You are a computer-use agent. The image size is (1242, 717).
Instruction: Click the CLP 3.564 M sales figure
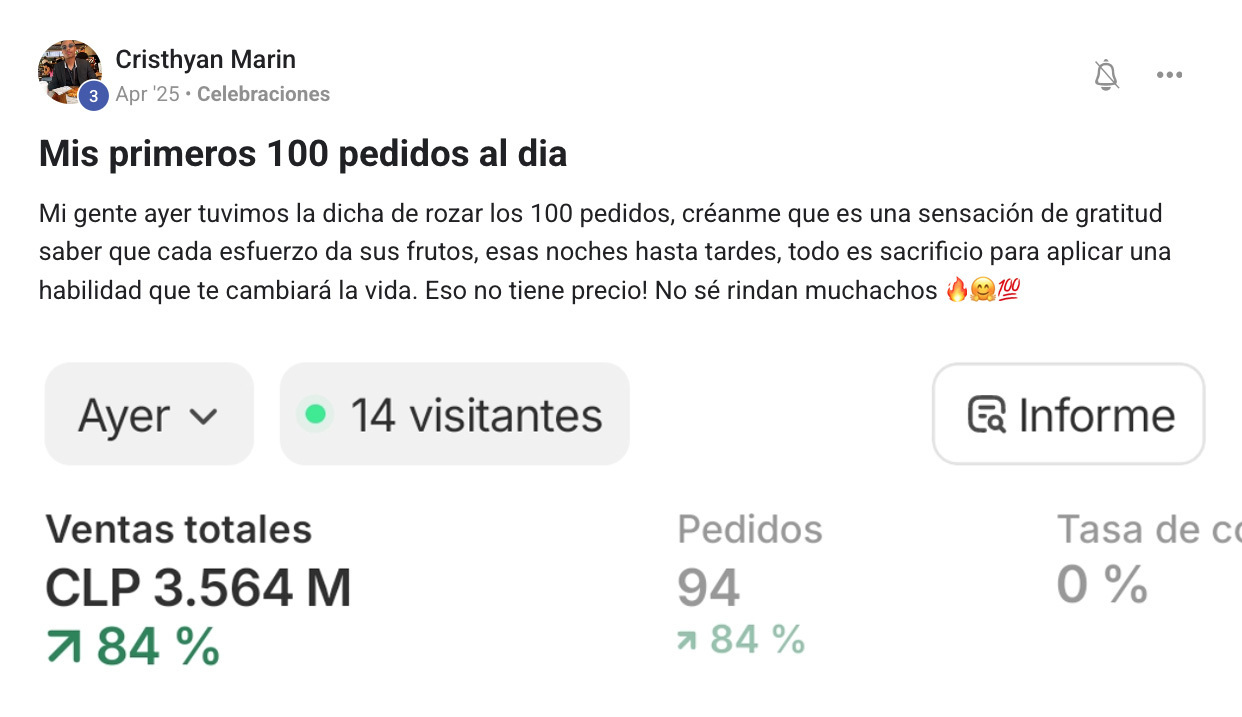199,588
